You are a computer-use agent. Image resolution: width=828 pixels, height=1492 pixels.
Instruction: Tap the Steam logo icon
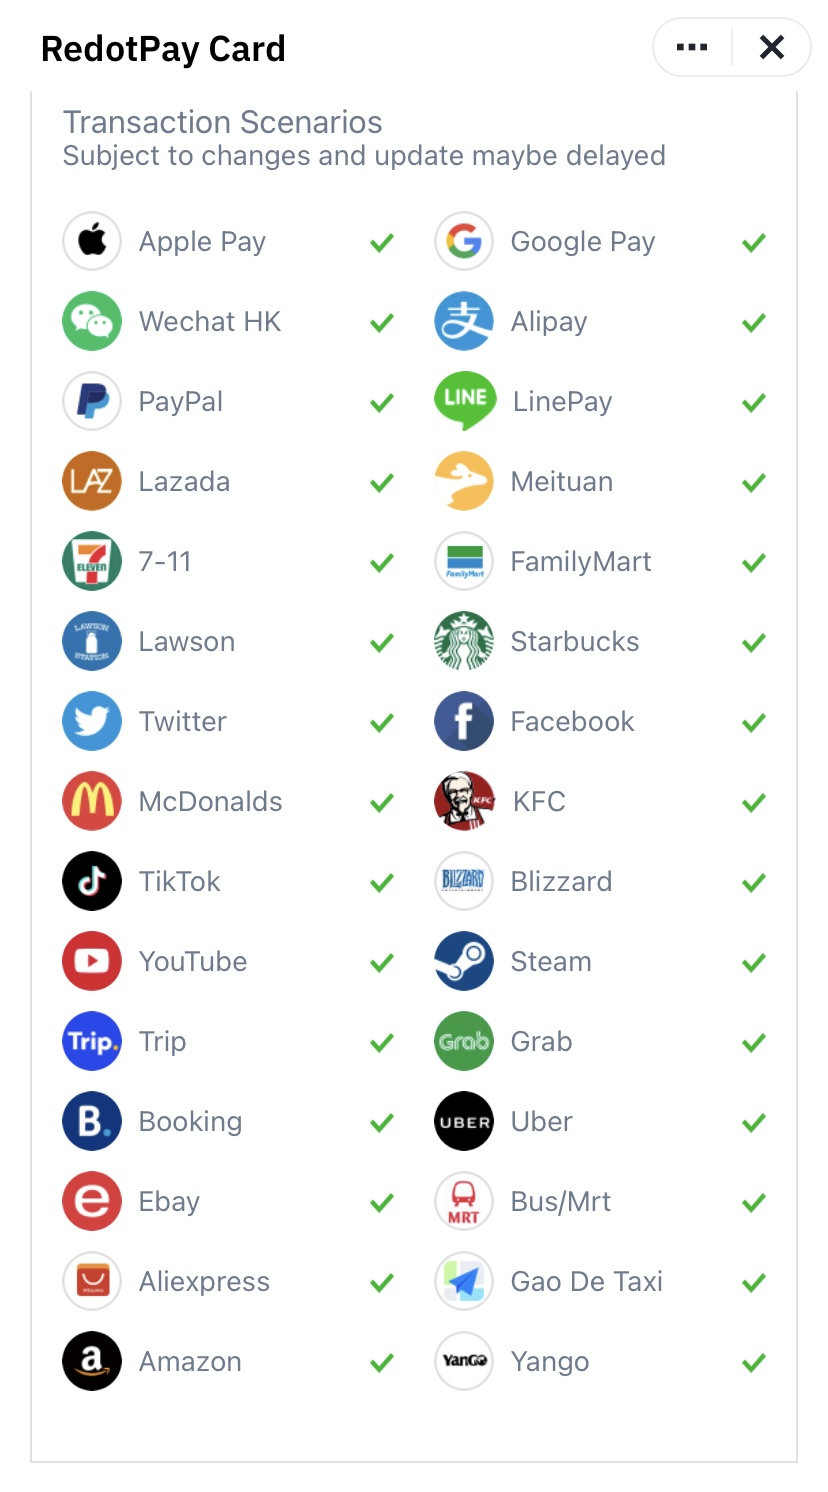coord(464,961)
